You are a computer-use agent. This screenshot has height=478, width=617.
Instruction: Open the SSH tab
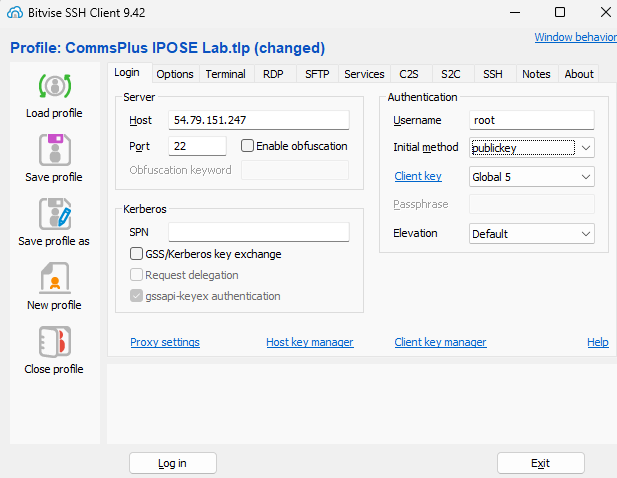coord(493,74)
